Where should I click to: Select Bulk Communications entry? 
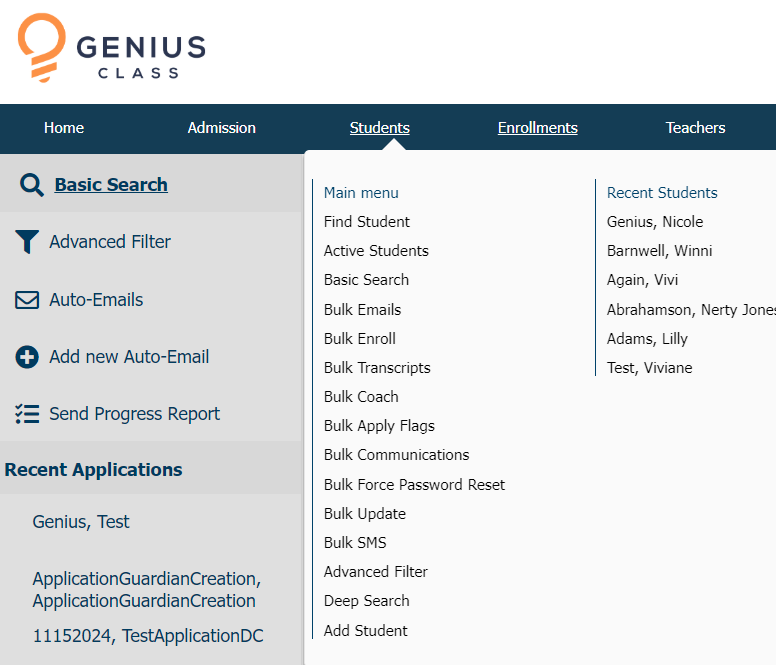[x=396, y=455]
